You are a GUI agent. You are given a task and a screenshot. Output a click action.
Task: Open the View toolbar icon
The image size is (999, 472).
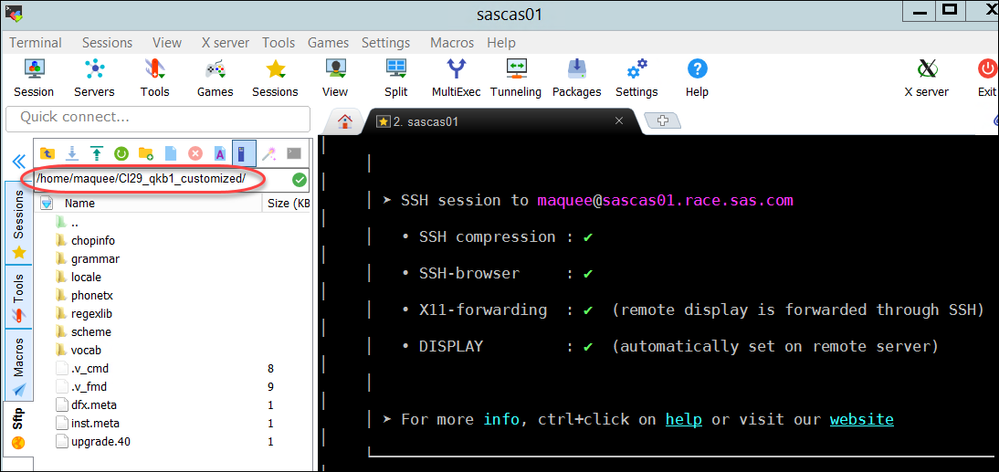tap(335, 78)
